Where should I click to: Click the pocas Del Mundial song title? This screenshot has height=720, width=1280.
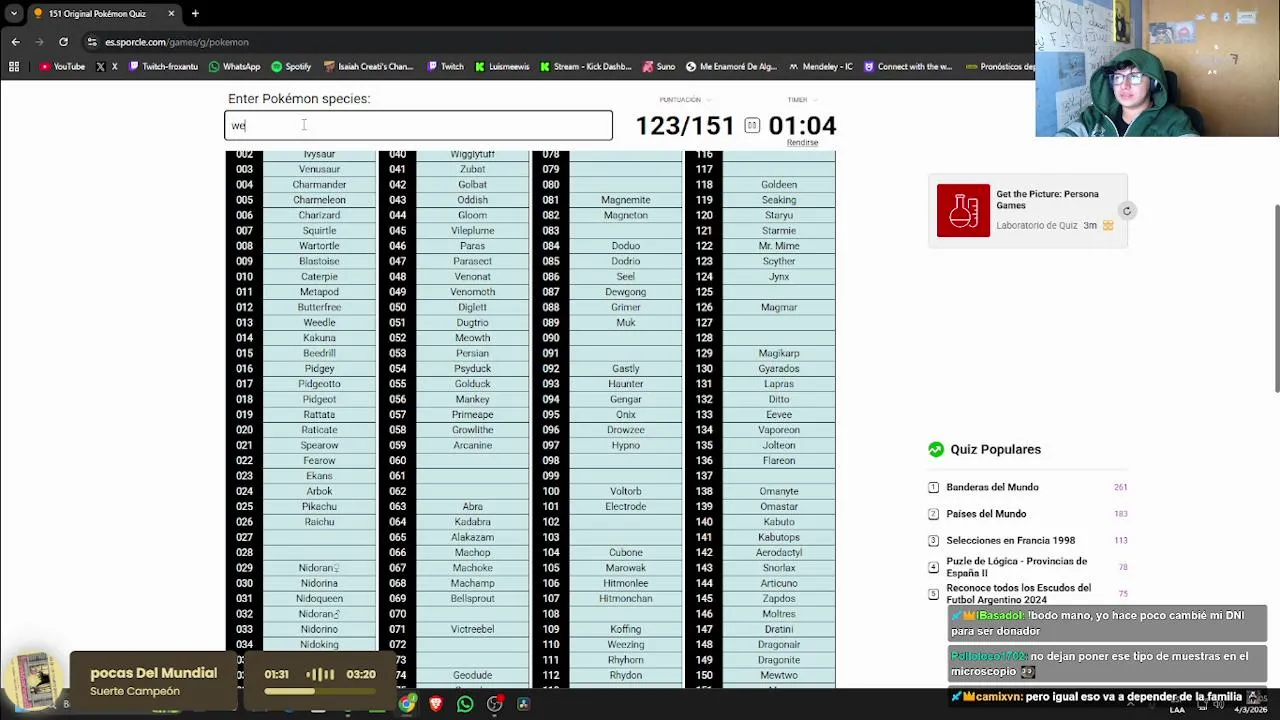[x=153, y=673]
